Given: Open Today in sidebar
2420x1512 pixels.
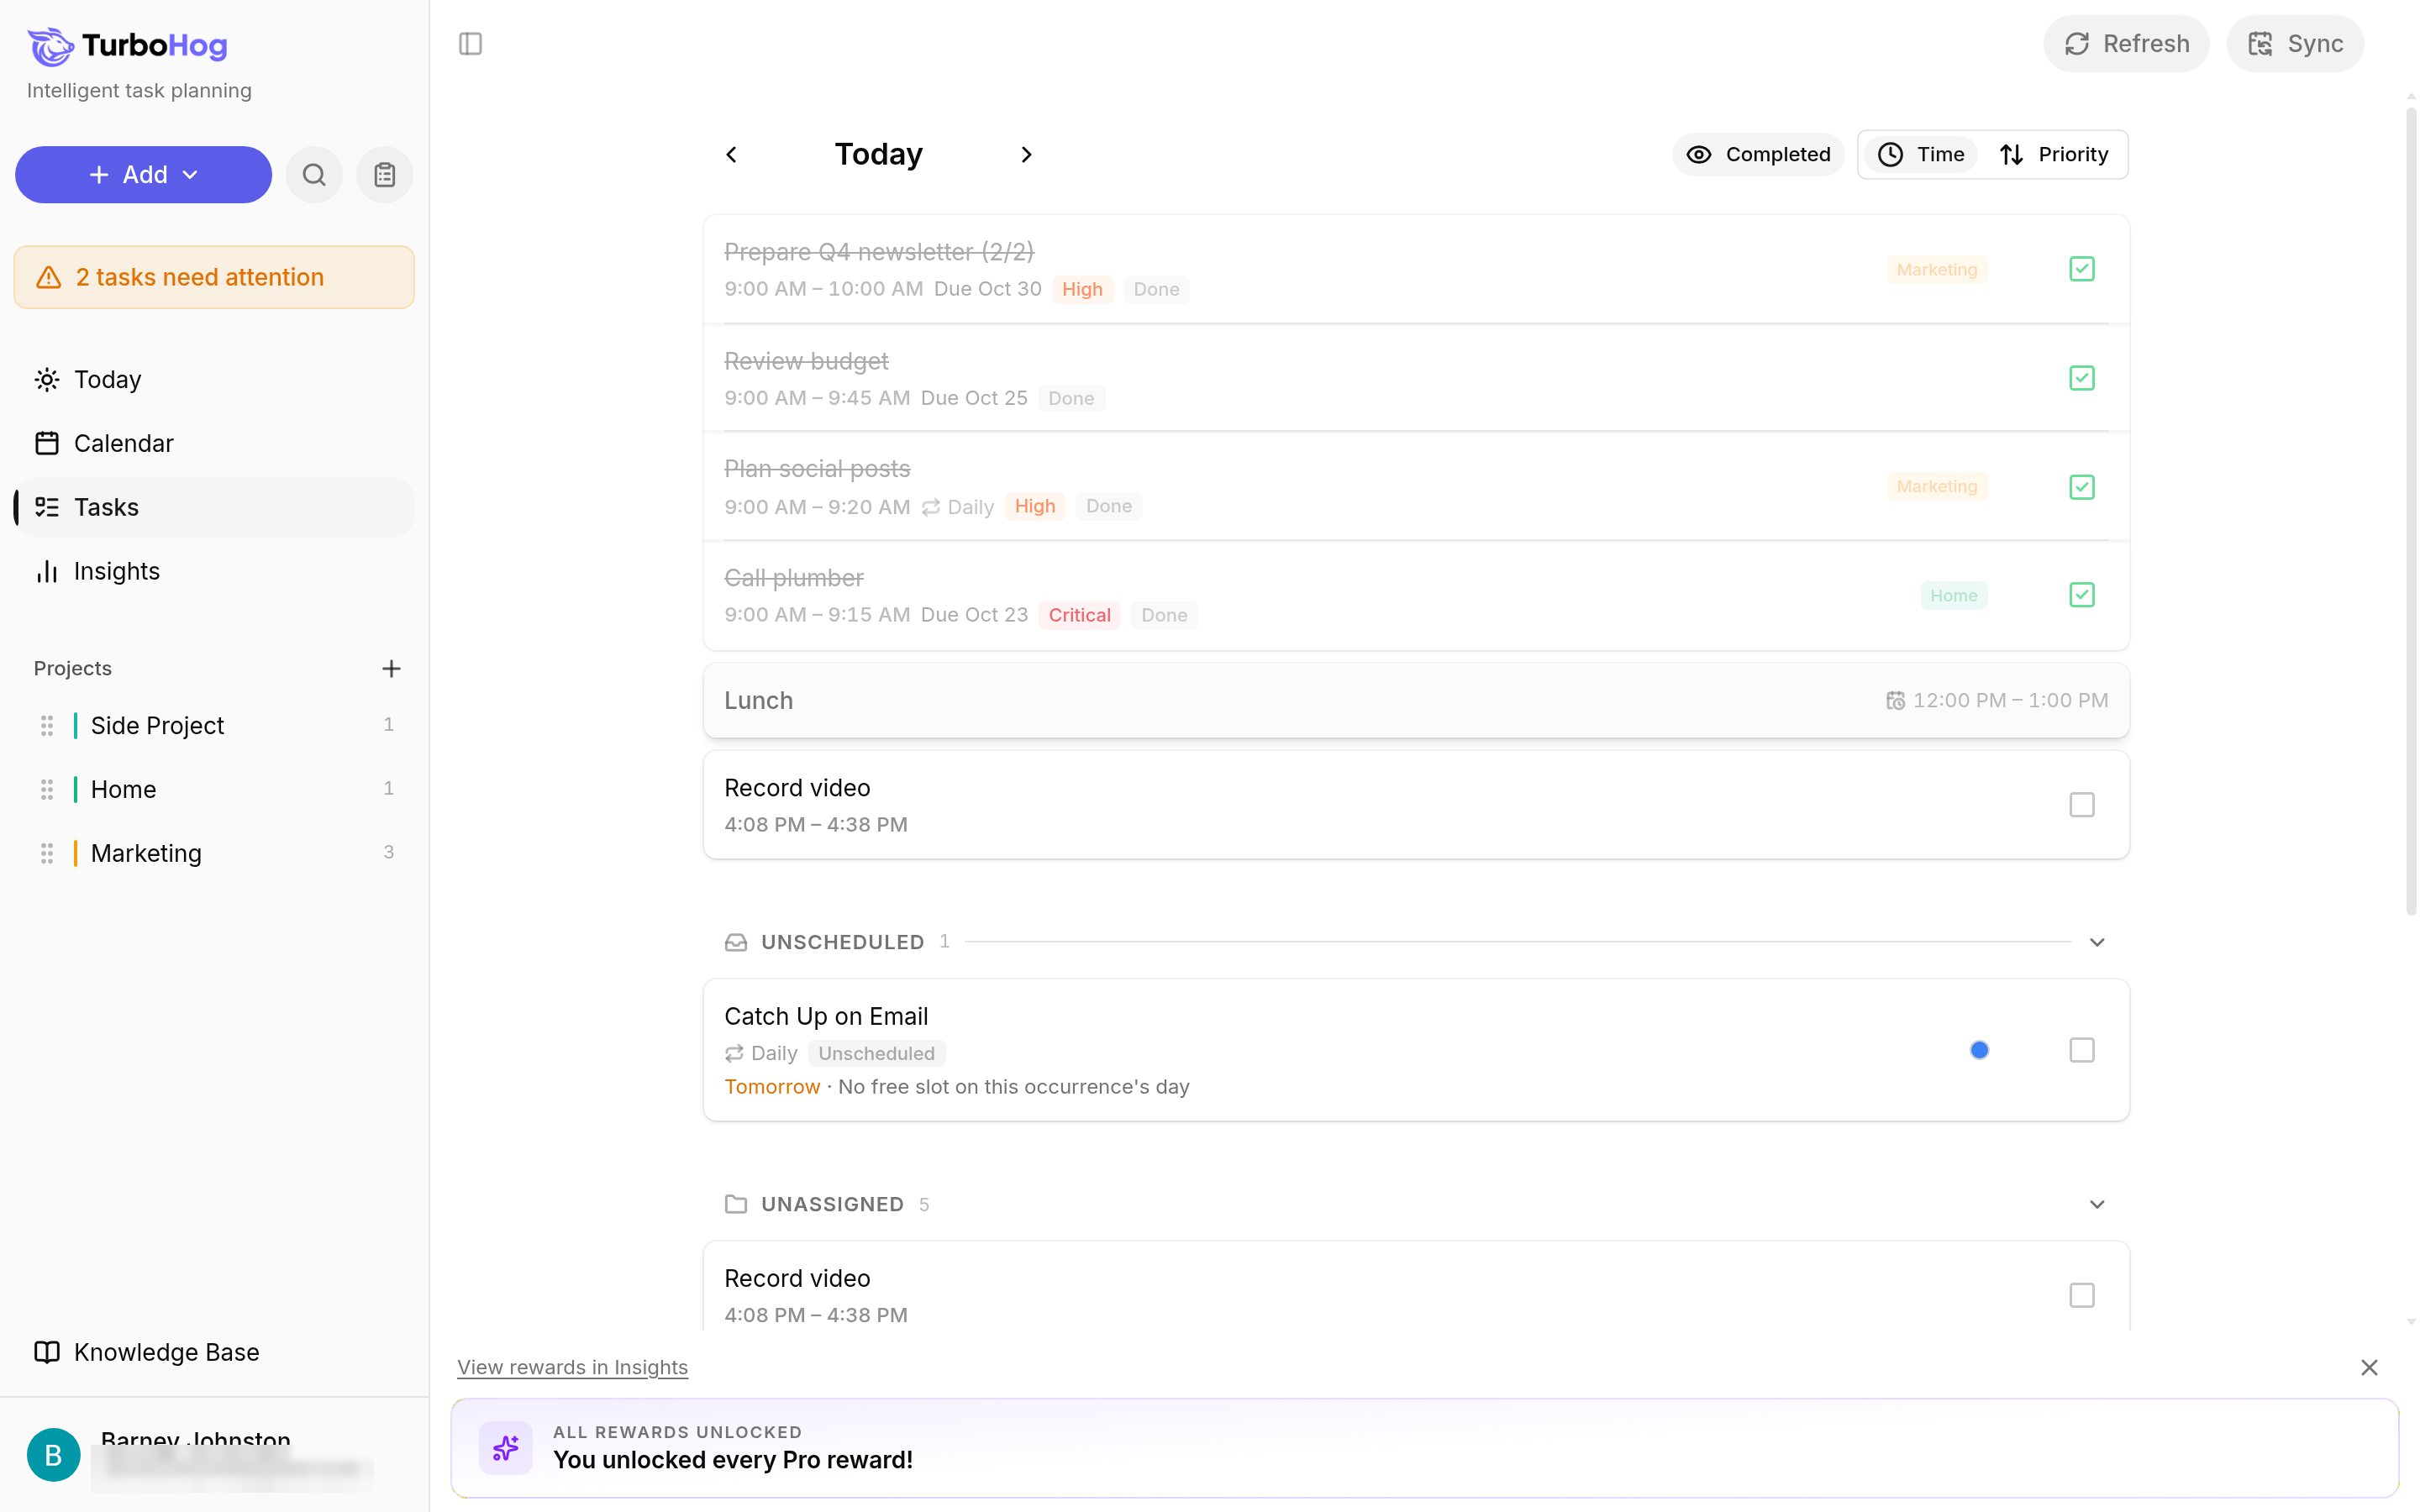Looking at the screenshot, I should 214,380.
